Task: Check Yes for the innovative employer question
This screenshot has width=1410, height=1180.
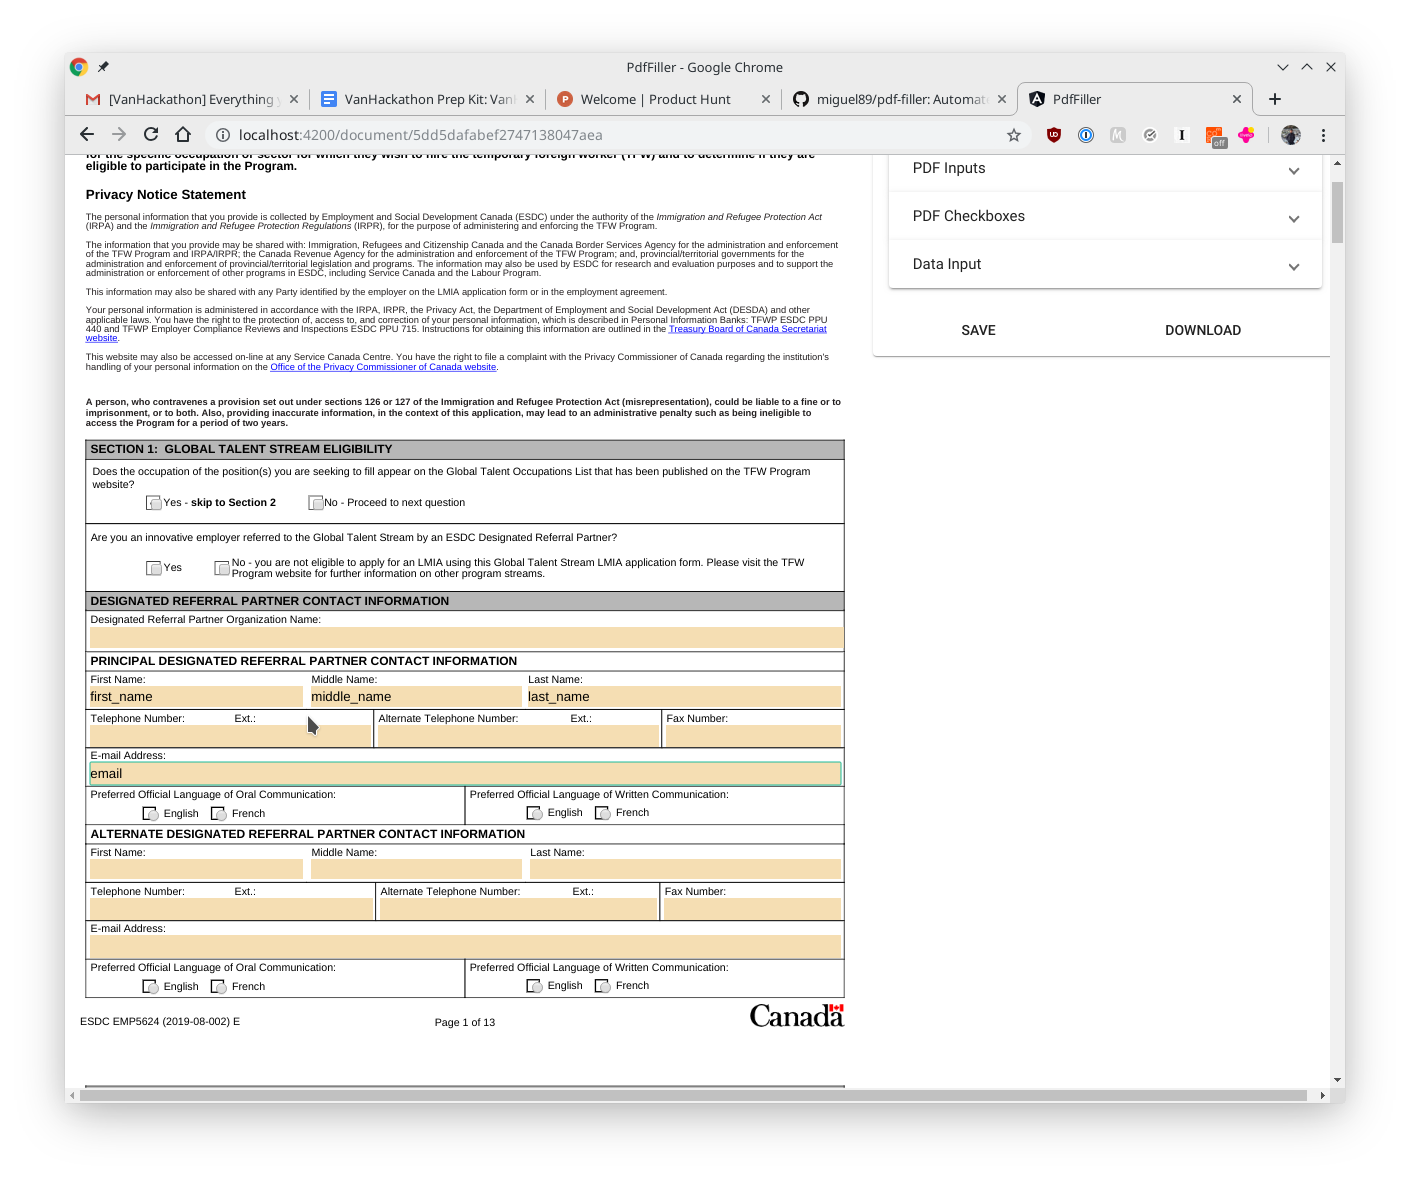Action: pyautogui.click(x=154, y=568)
